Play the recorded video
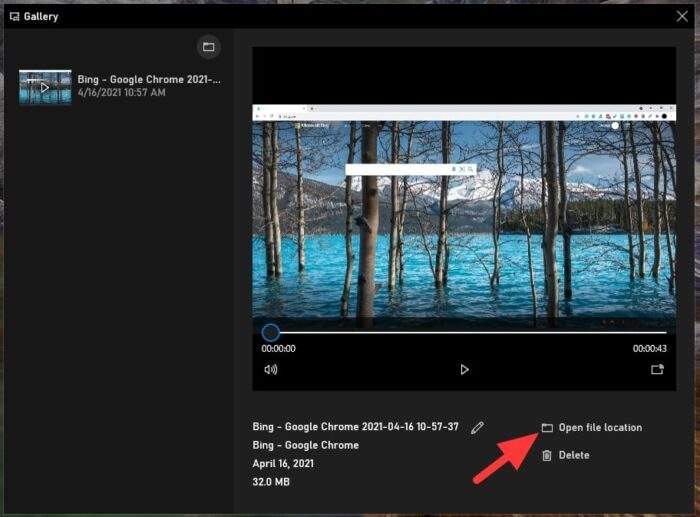700x517 pixels. [464, 369]
